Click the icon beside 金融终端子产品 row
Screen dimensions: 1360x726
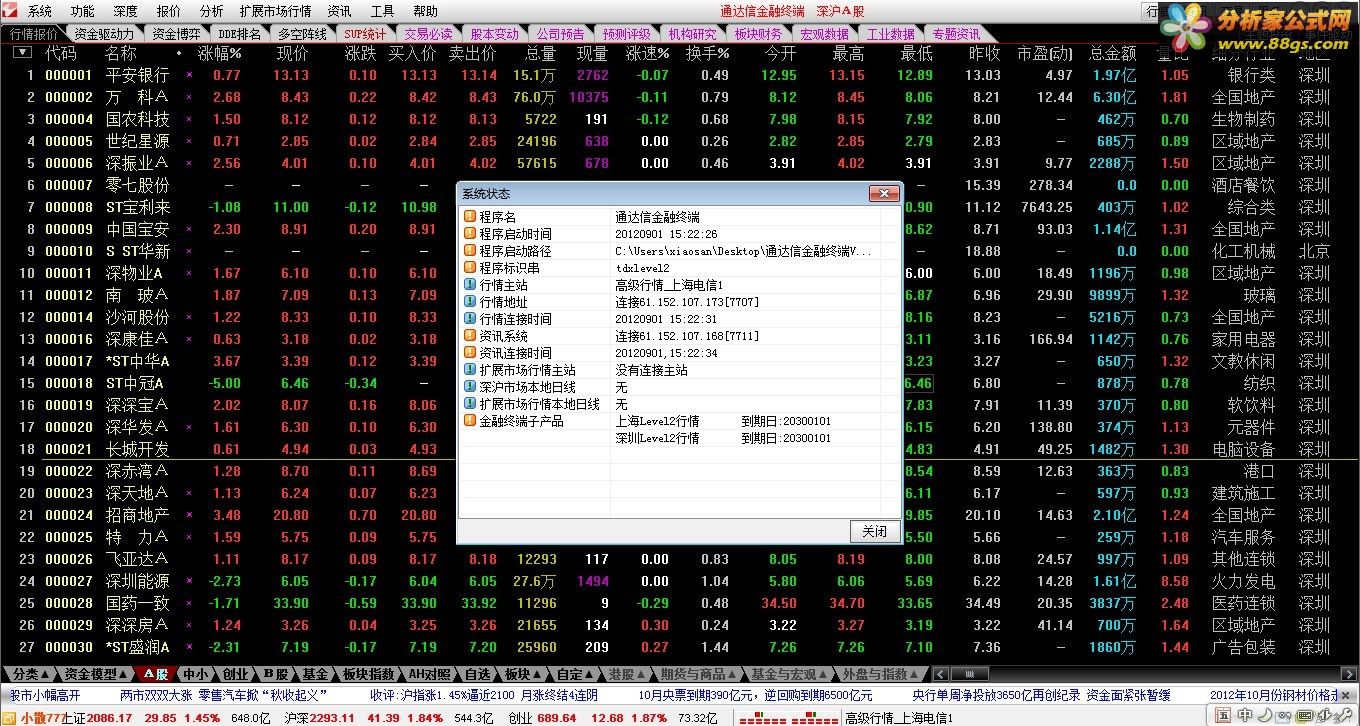pos(470,421)
